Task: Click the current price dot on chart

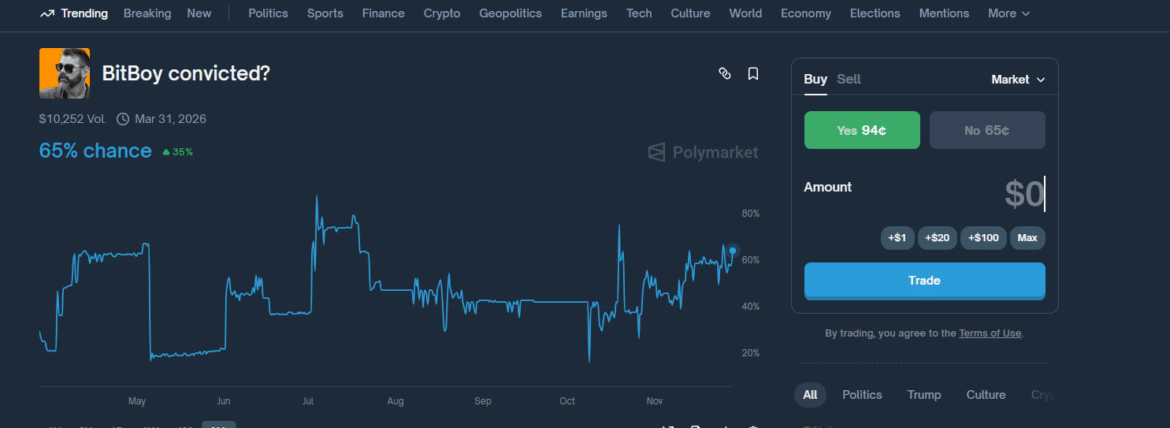Action: [733, 251]
